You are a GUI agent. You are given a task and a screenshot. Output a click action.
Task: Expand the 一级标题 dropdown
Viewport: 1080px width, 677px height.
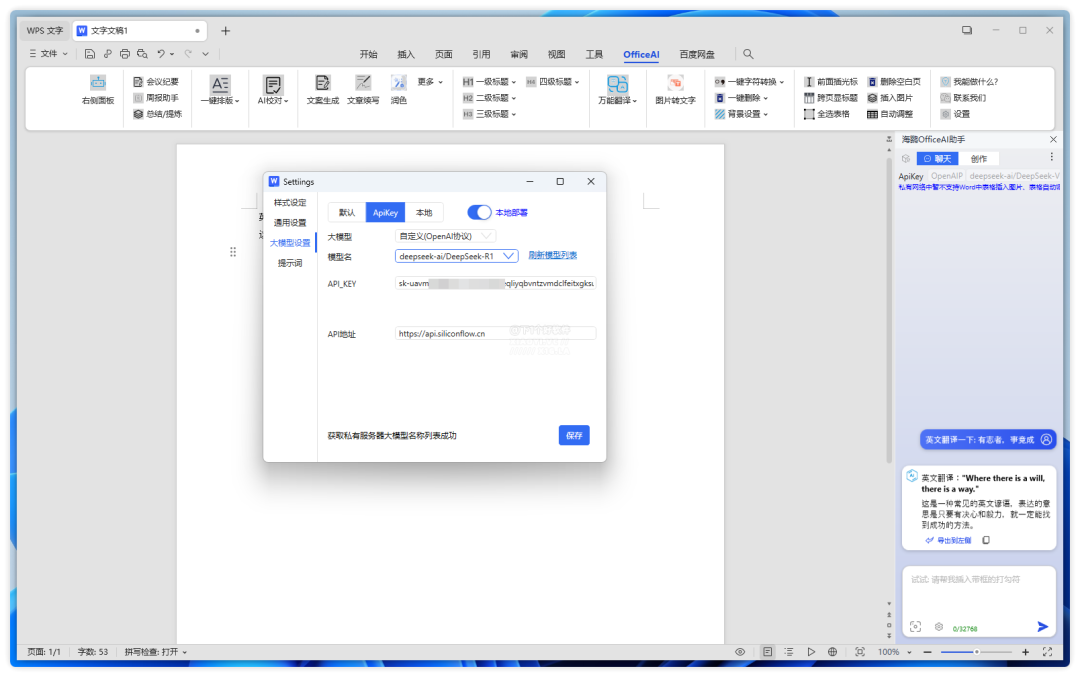pyautogui.click(x=489, y=81)
